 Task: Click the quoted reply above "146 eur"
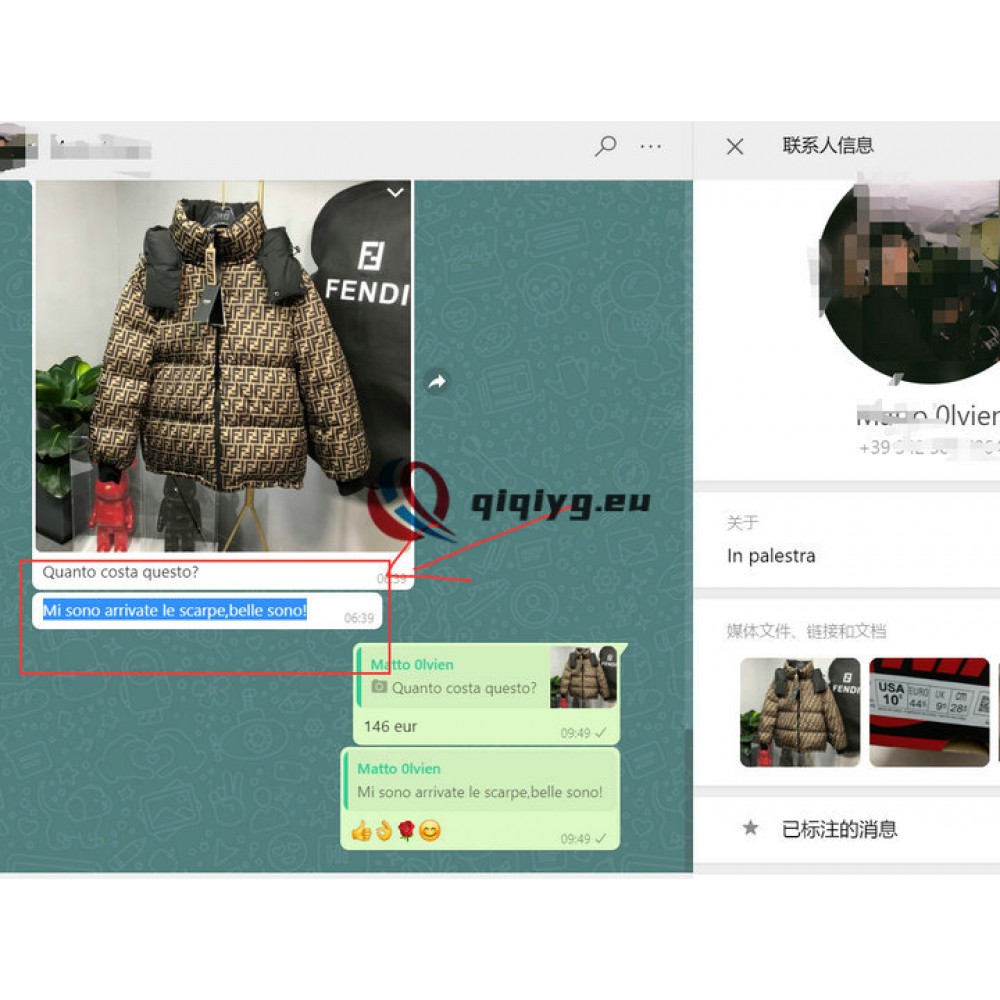pyautogui.click(x=455, y=677)
